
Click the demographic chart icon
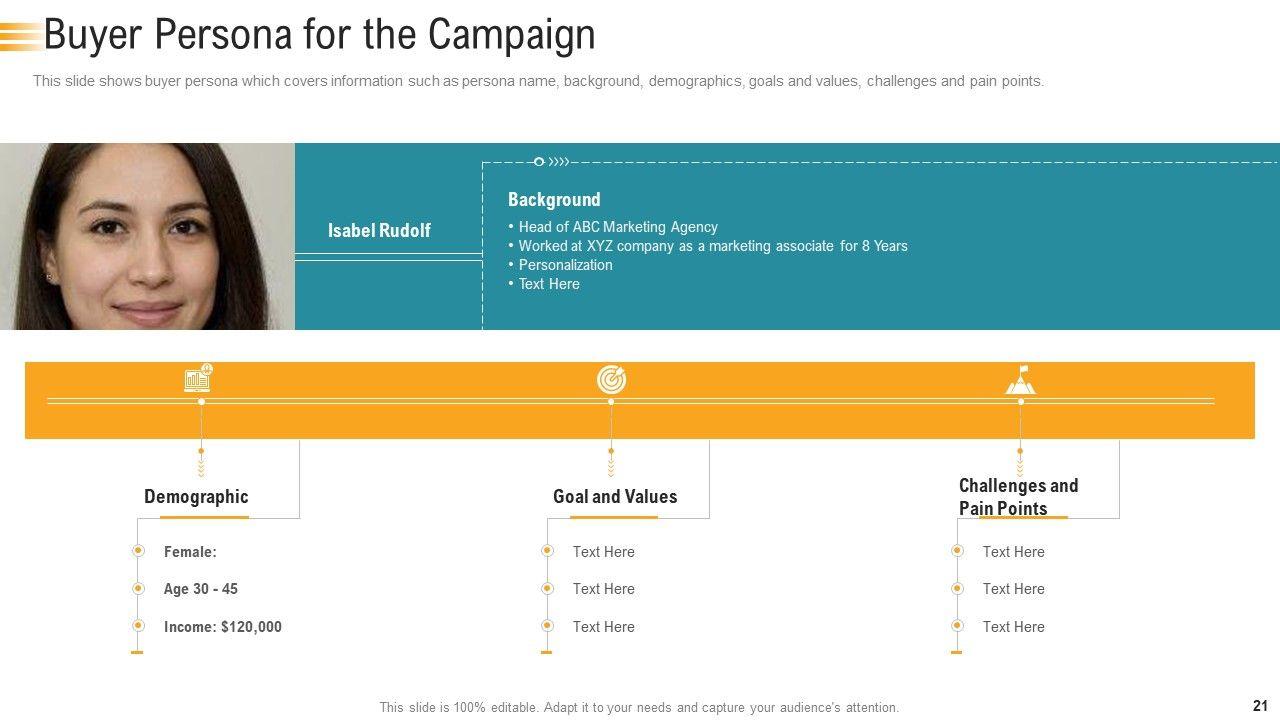click(x=198, y=378)
